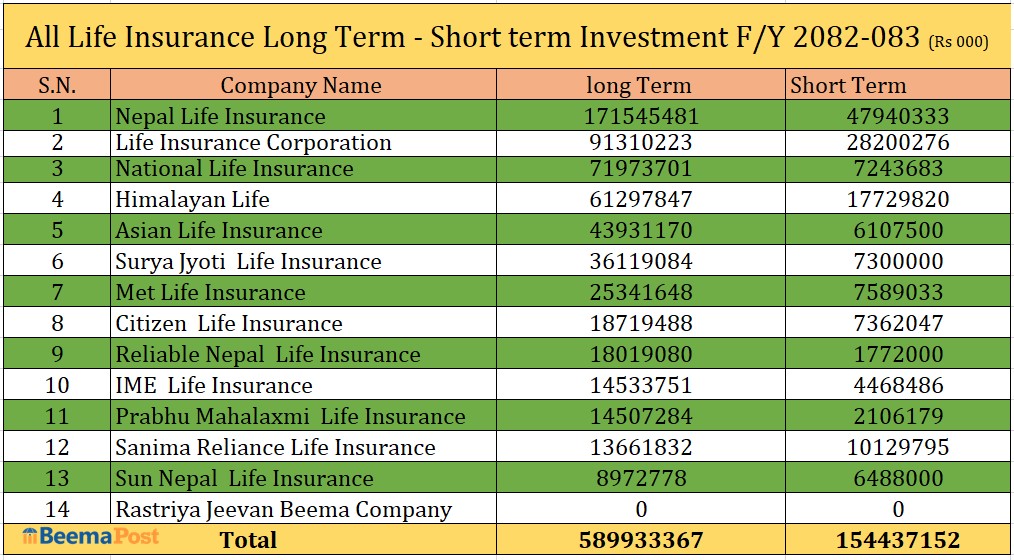Click Met Life Insurance short term value 7589033
1014x560 pixels.
click(896, 292)
